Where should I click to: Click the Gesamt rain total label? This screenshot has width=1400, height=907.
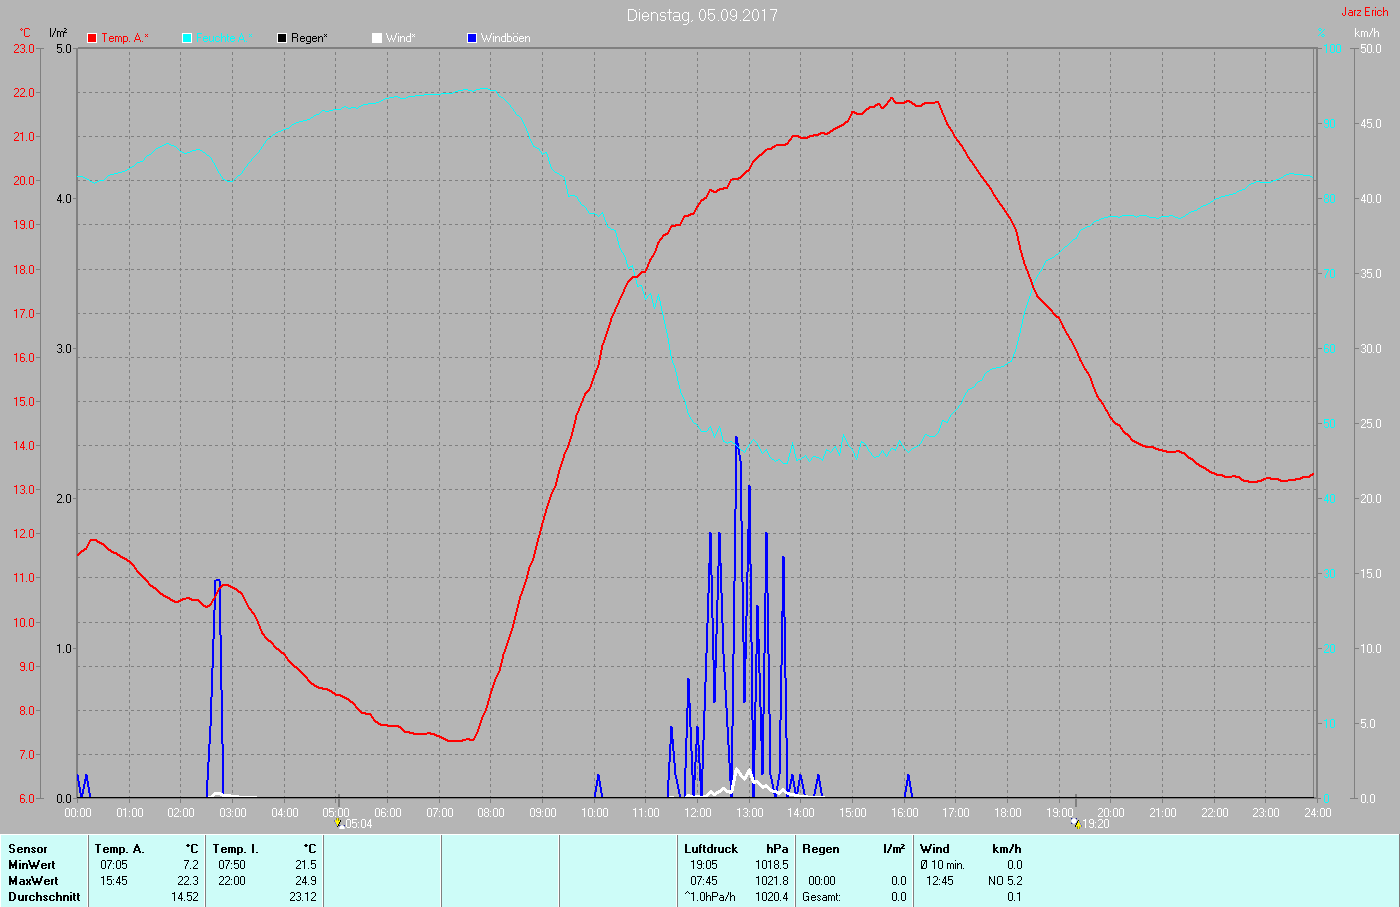821,897
